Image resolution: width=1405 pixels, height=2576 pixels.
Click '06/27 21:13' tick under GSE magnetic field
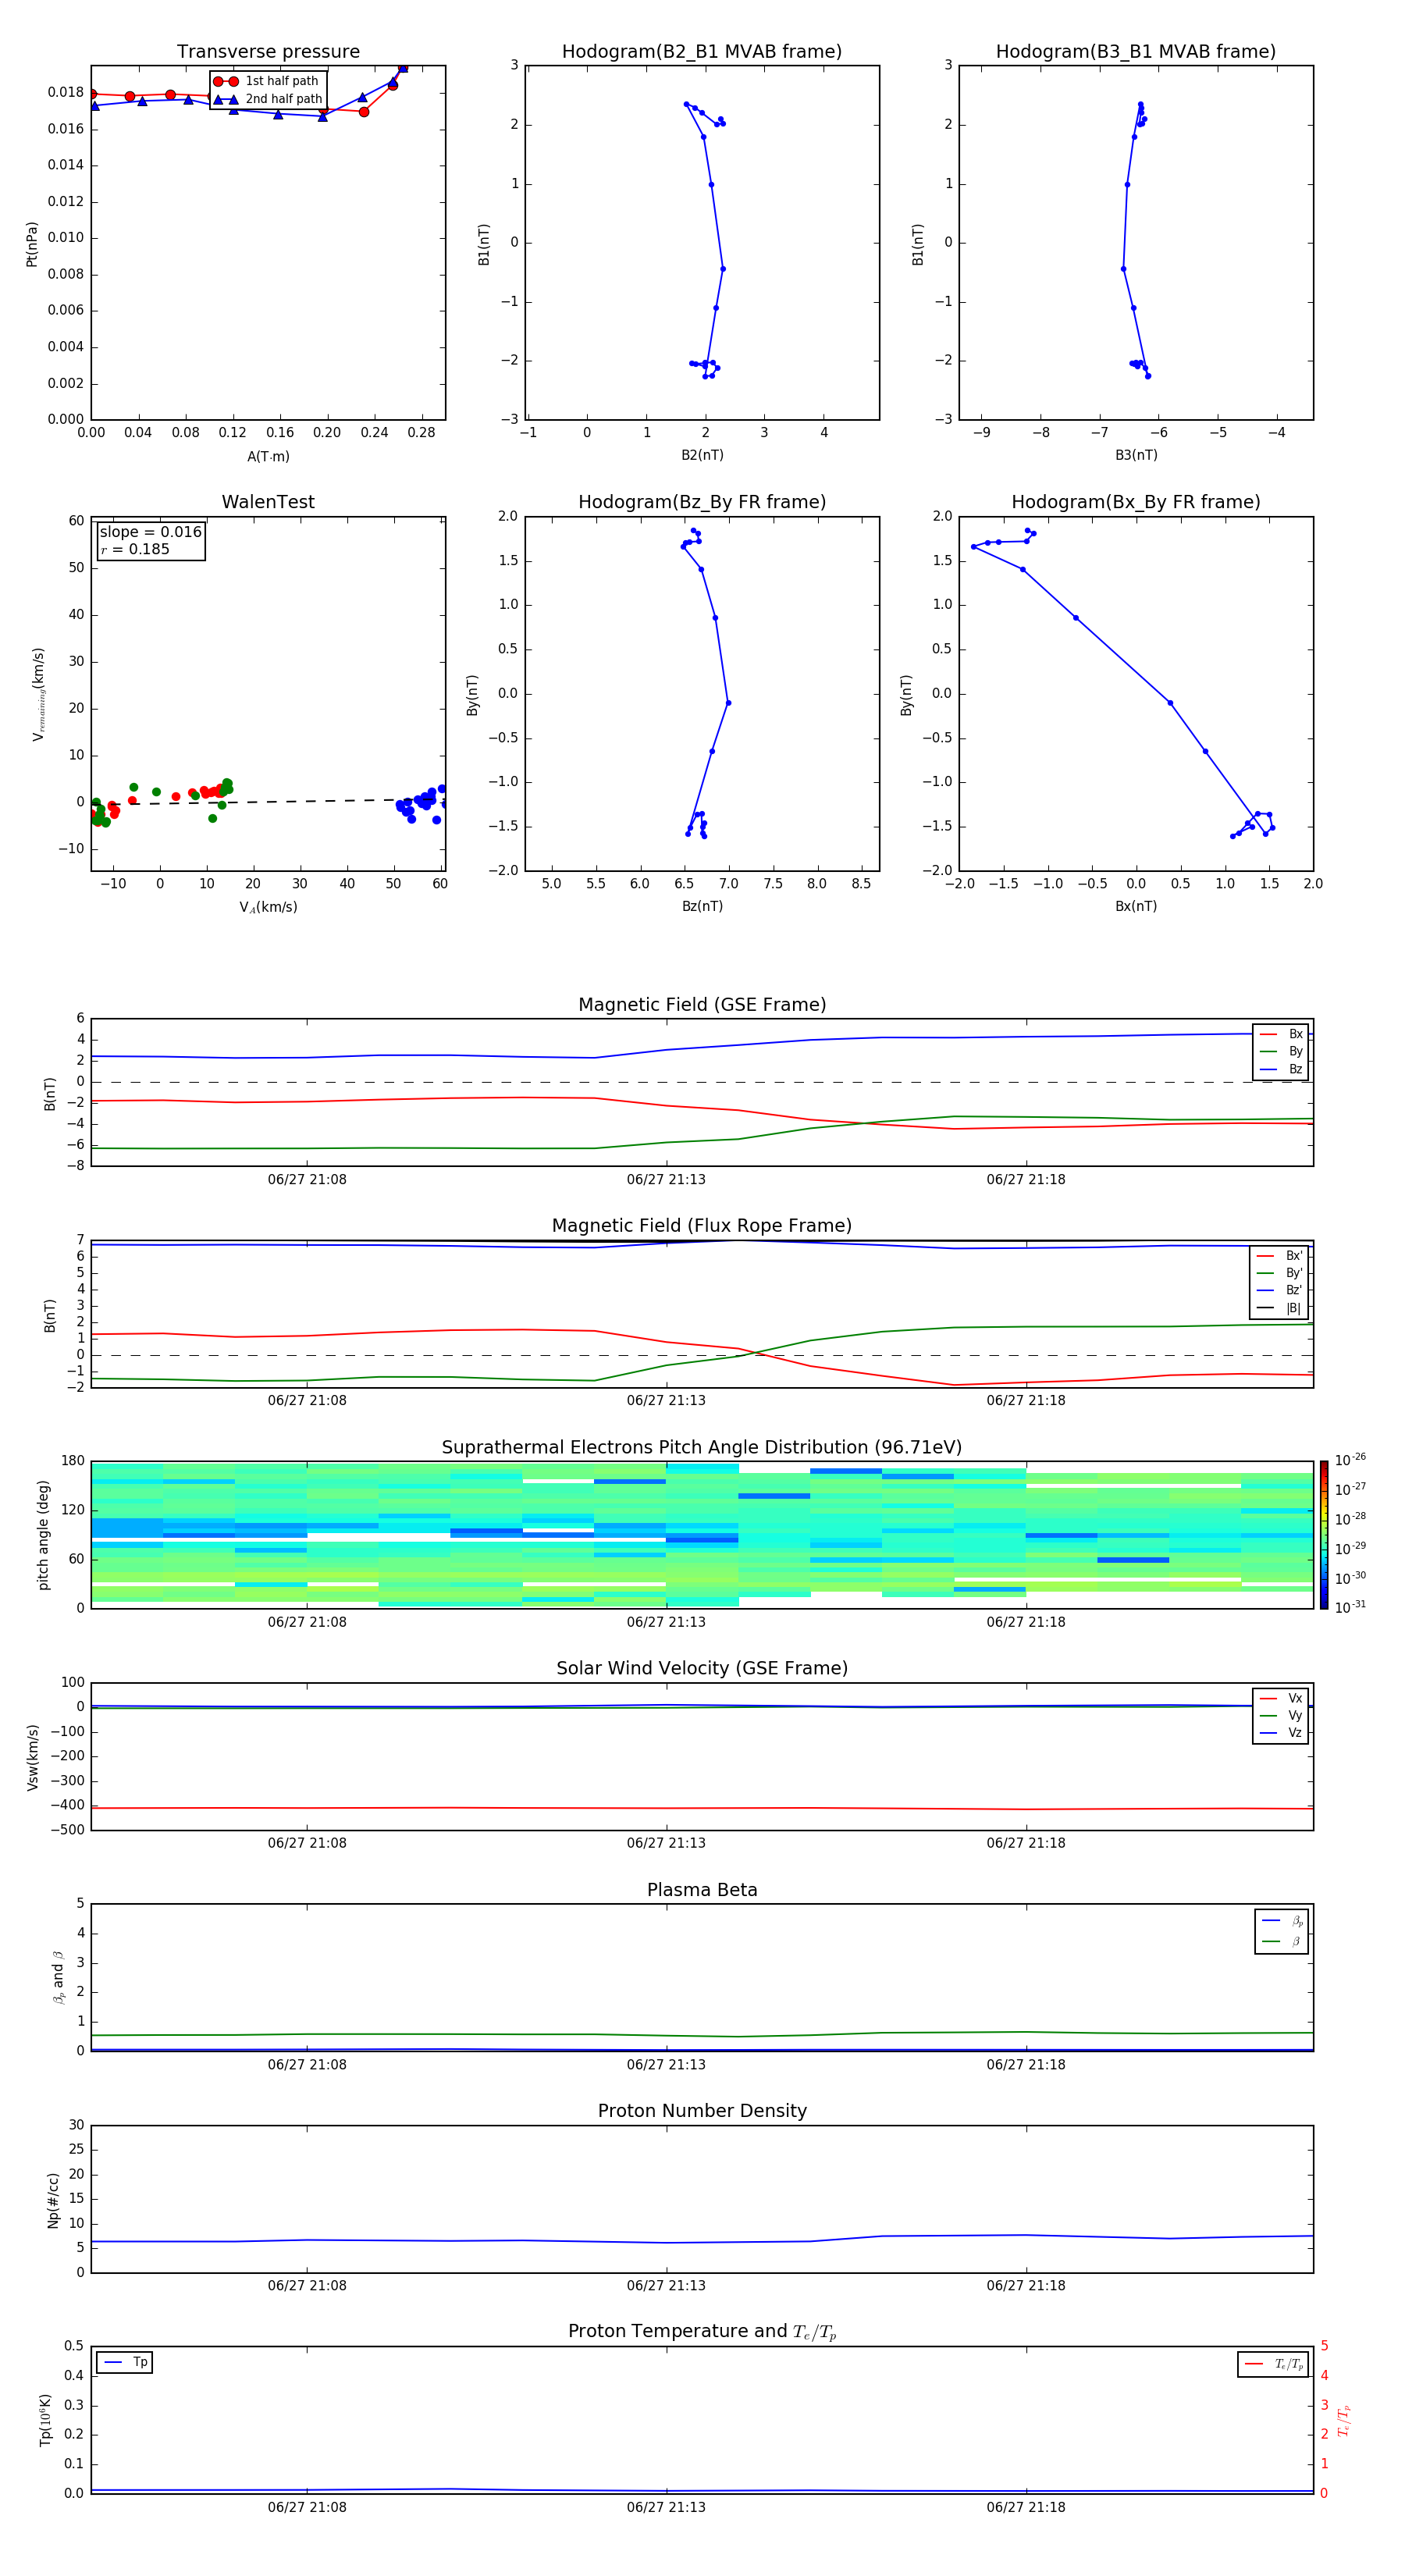(666, 1180)
